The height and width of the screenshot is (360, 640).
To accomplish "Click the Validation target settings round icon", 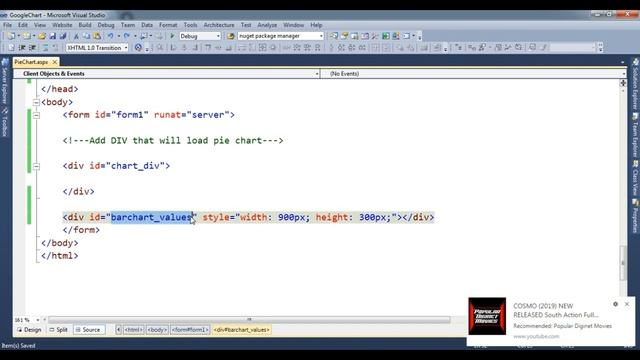I will (x=138, y=48).
